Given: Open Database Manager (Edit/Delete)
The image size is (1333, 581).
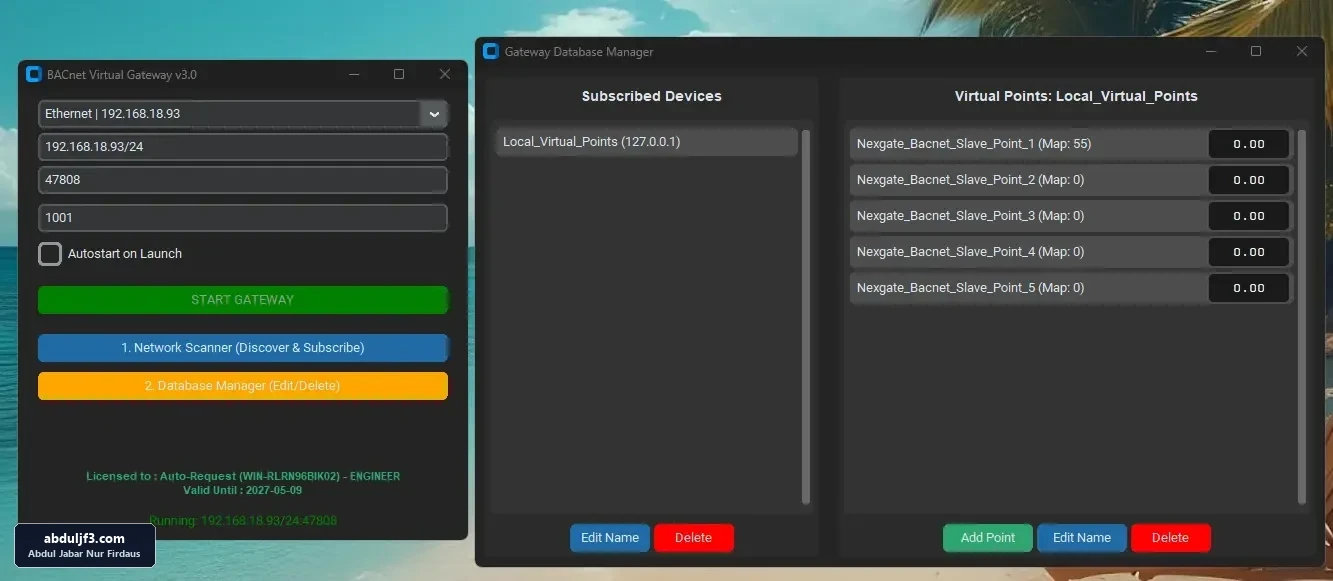Looking at the screenshot, I should (243, 386).
